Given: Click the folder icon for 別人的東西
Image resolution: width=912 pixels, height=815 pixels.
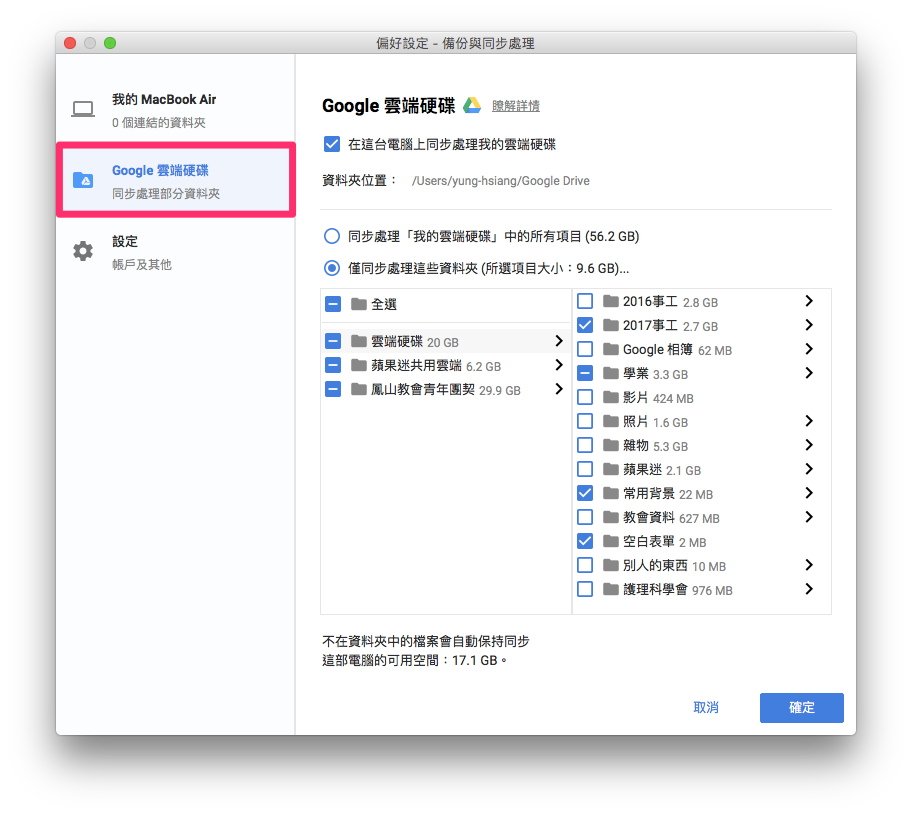Looking at the screenshot, I should [611, 565].
